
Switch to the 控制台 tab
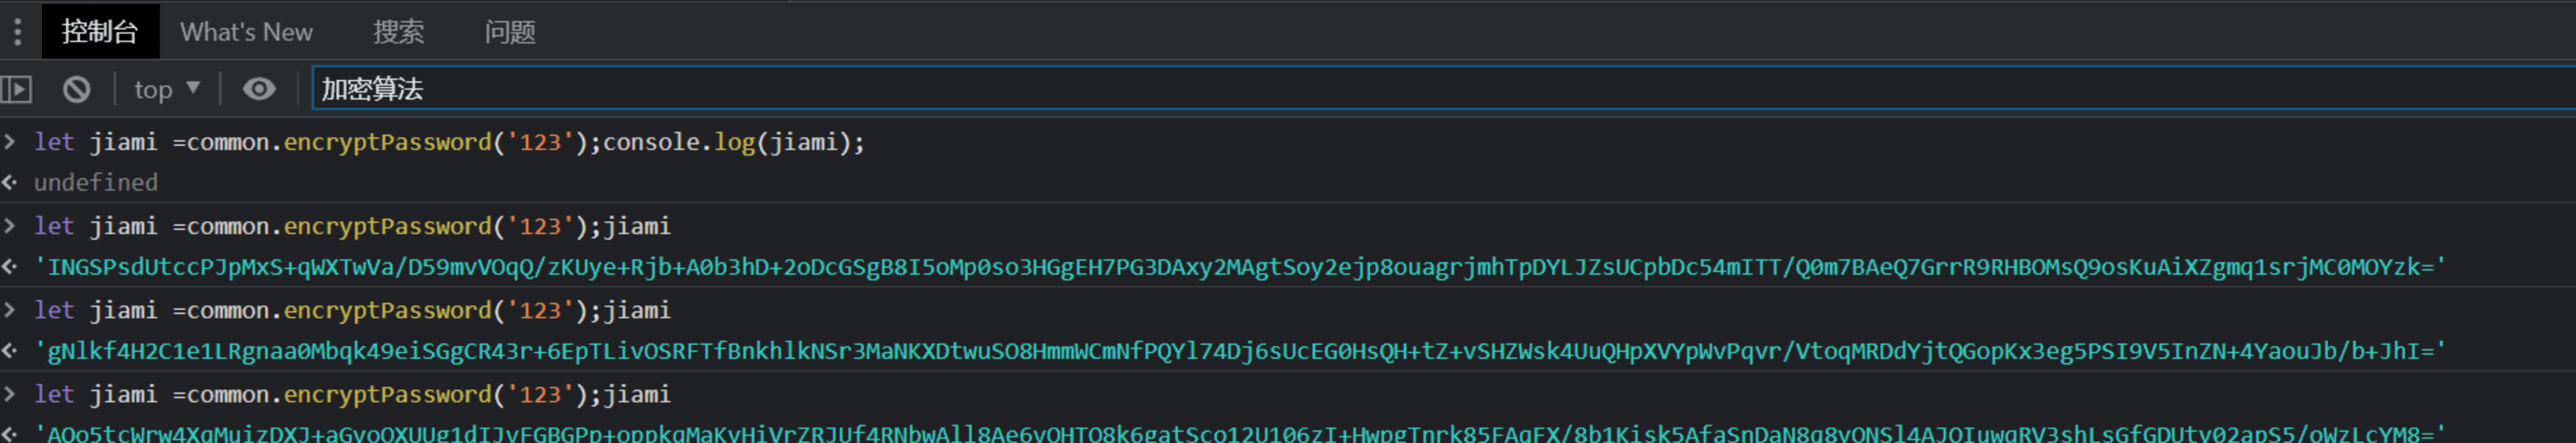[100, 32]
